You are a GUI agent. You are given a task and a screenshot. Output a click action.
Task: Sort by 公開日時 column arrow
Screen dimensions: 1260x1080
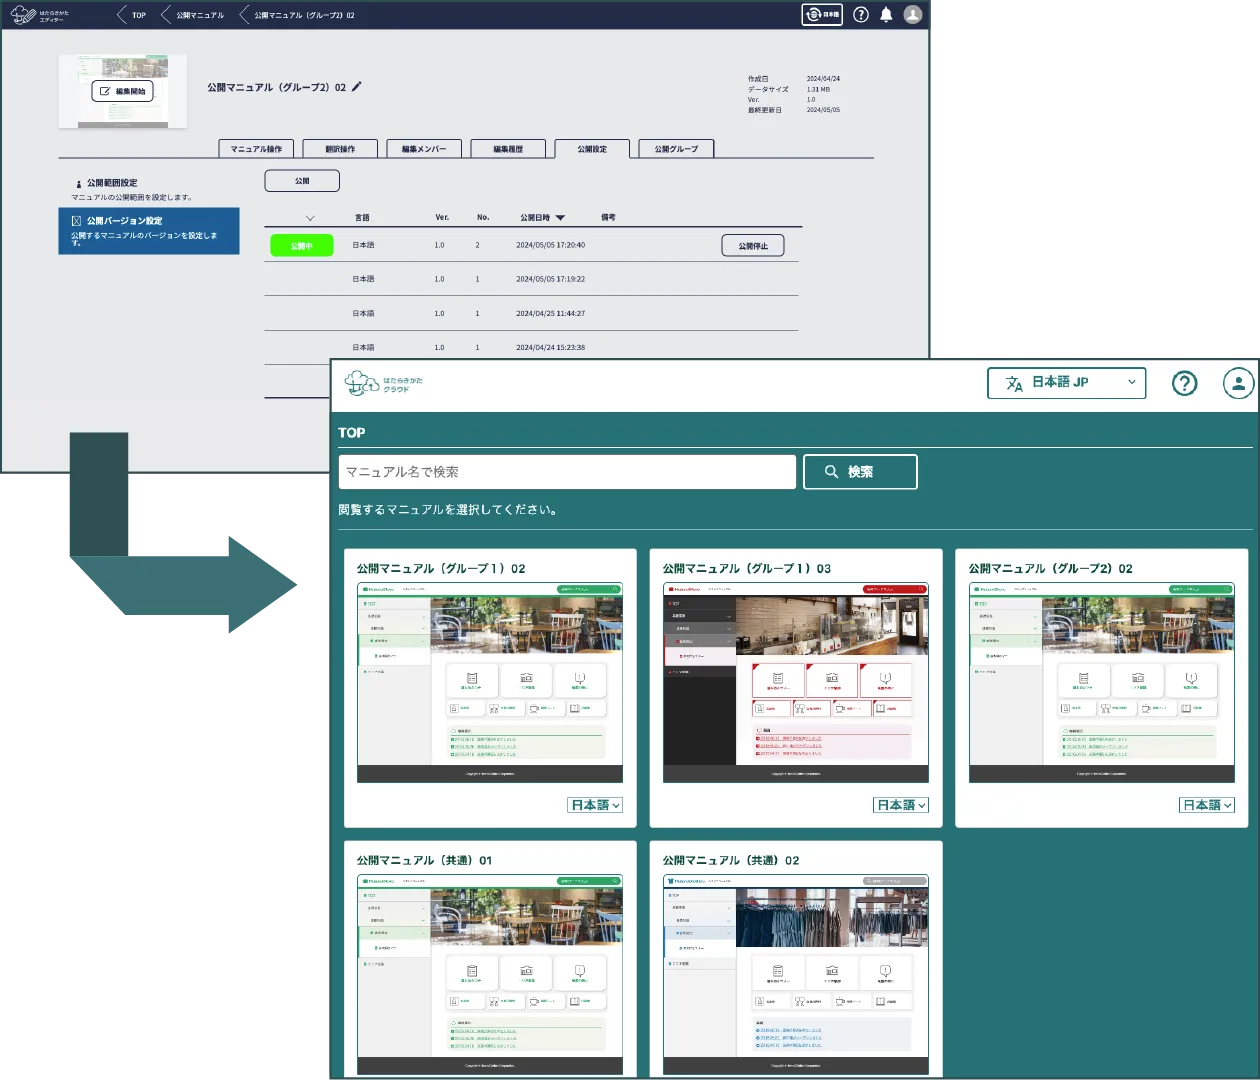click(560, 218)
